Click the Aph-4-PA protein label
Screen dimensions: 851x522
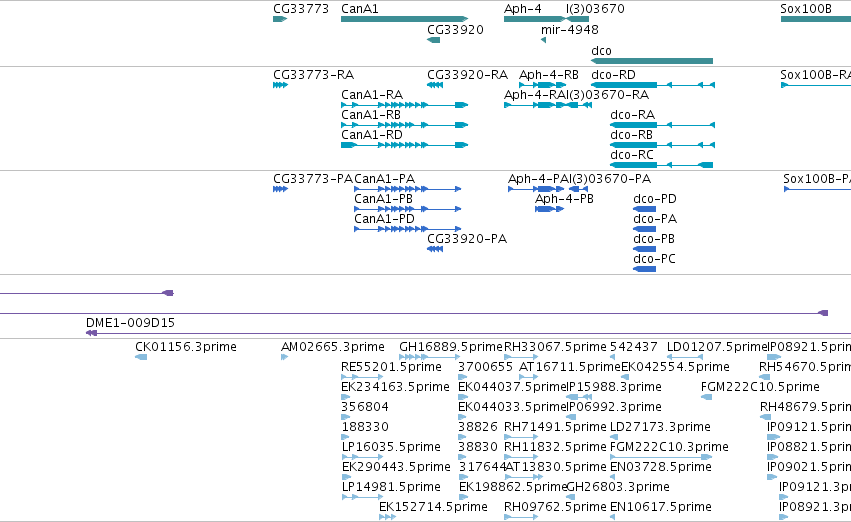(x=537, y=179)
